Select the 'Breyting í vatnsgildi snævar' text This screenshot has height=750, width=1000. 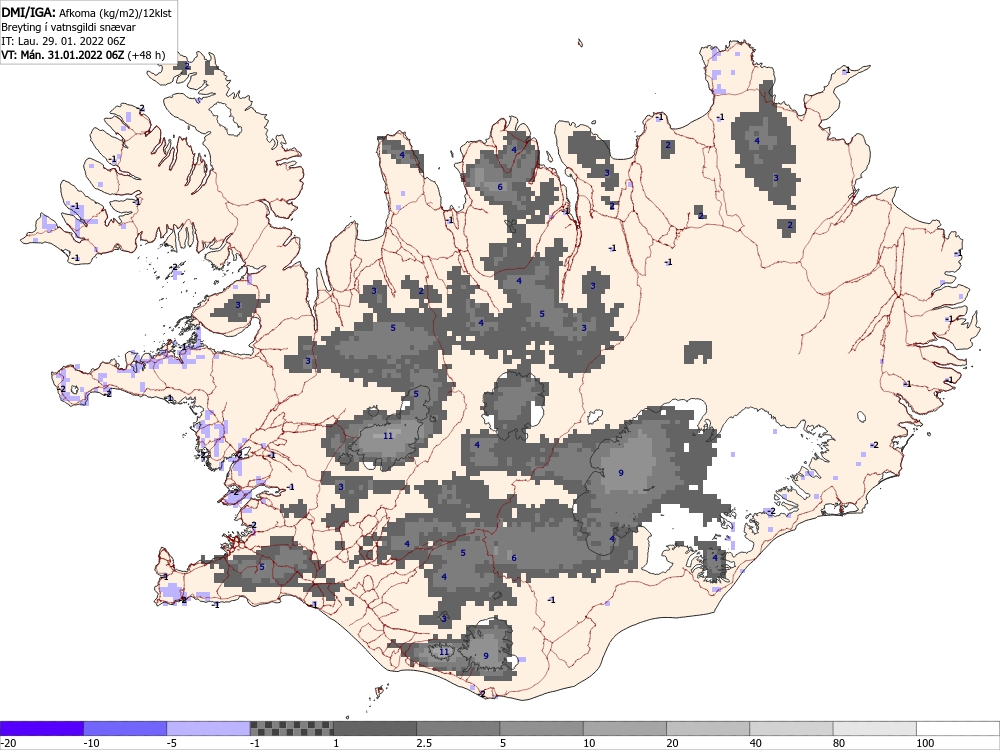point(68,27)
